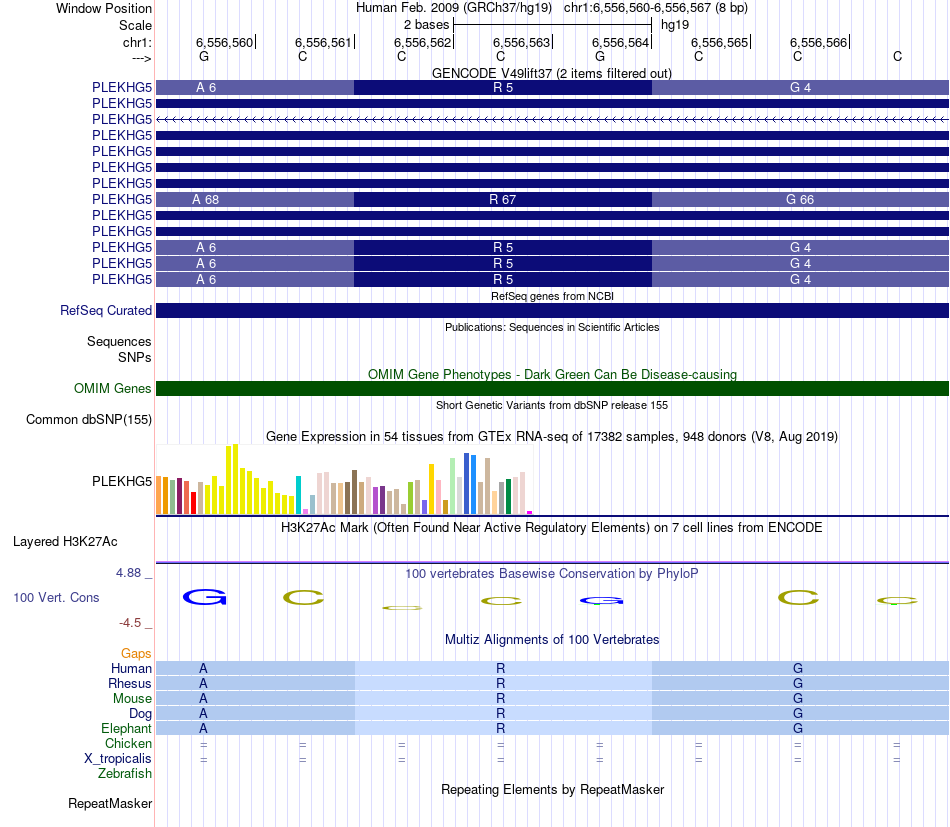
Task: Click position marker 6,556,561
Action: [323, 42]
